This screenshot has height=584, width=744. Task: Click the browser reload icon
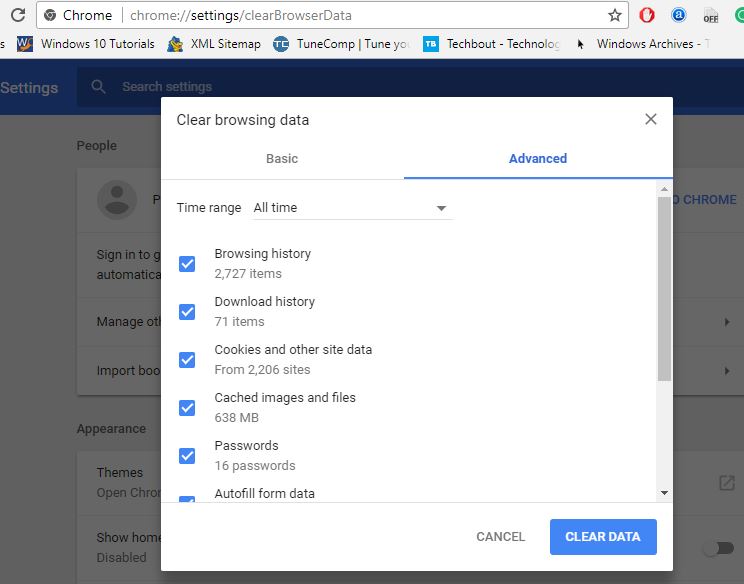click(x=17, y=15)
